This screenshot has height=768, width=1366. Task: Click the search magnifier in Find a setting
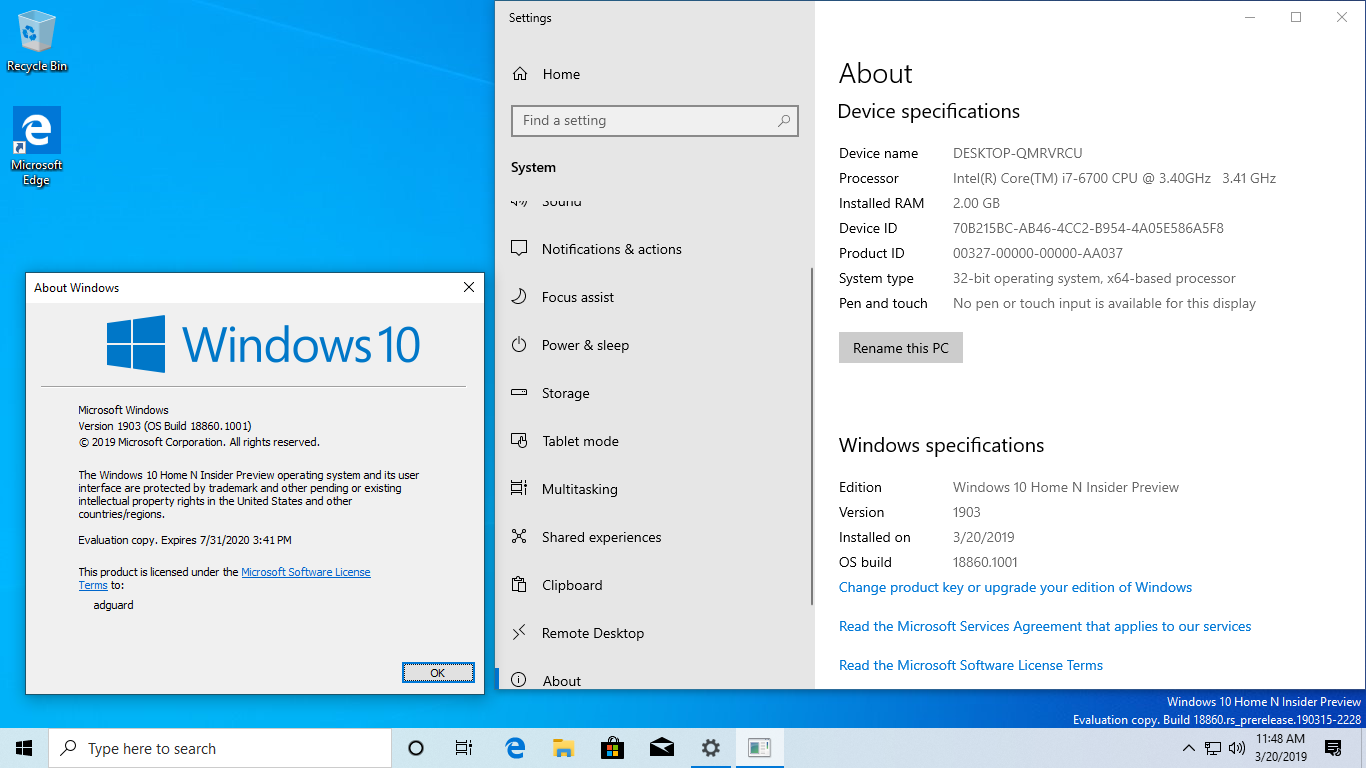785,121
